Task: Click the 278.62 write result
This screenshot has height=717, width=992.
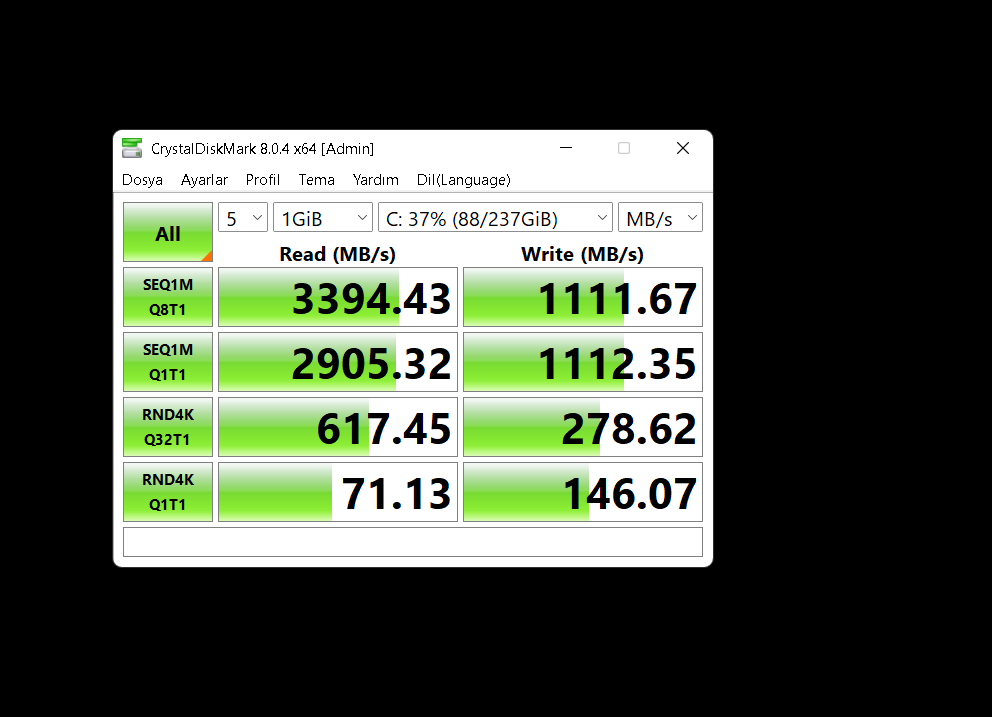Action: pyautogui.click(x=583, y=427)
